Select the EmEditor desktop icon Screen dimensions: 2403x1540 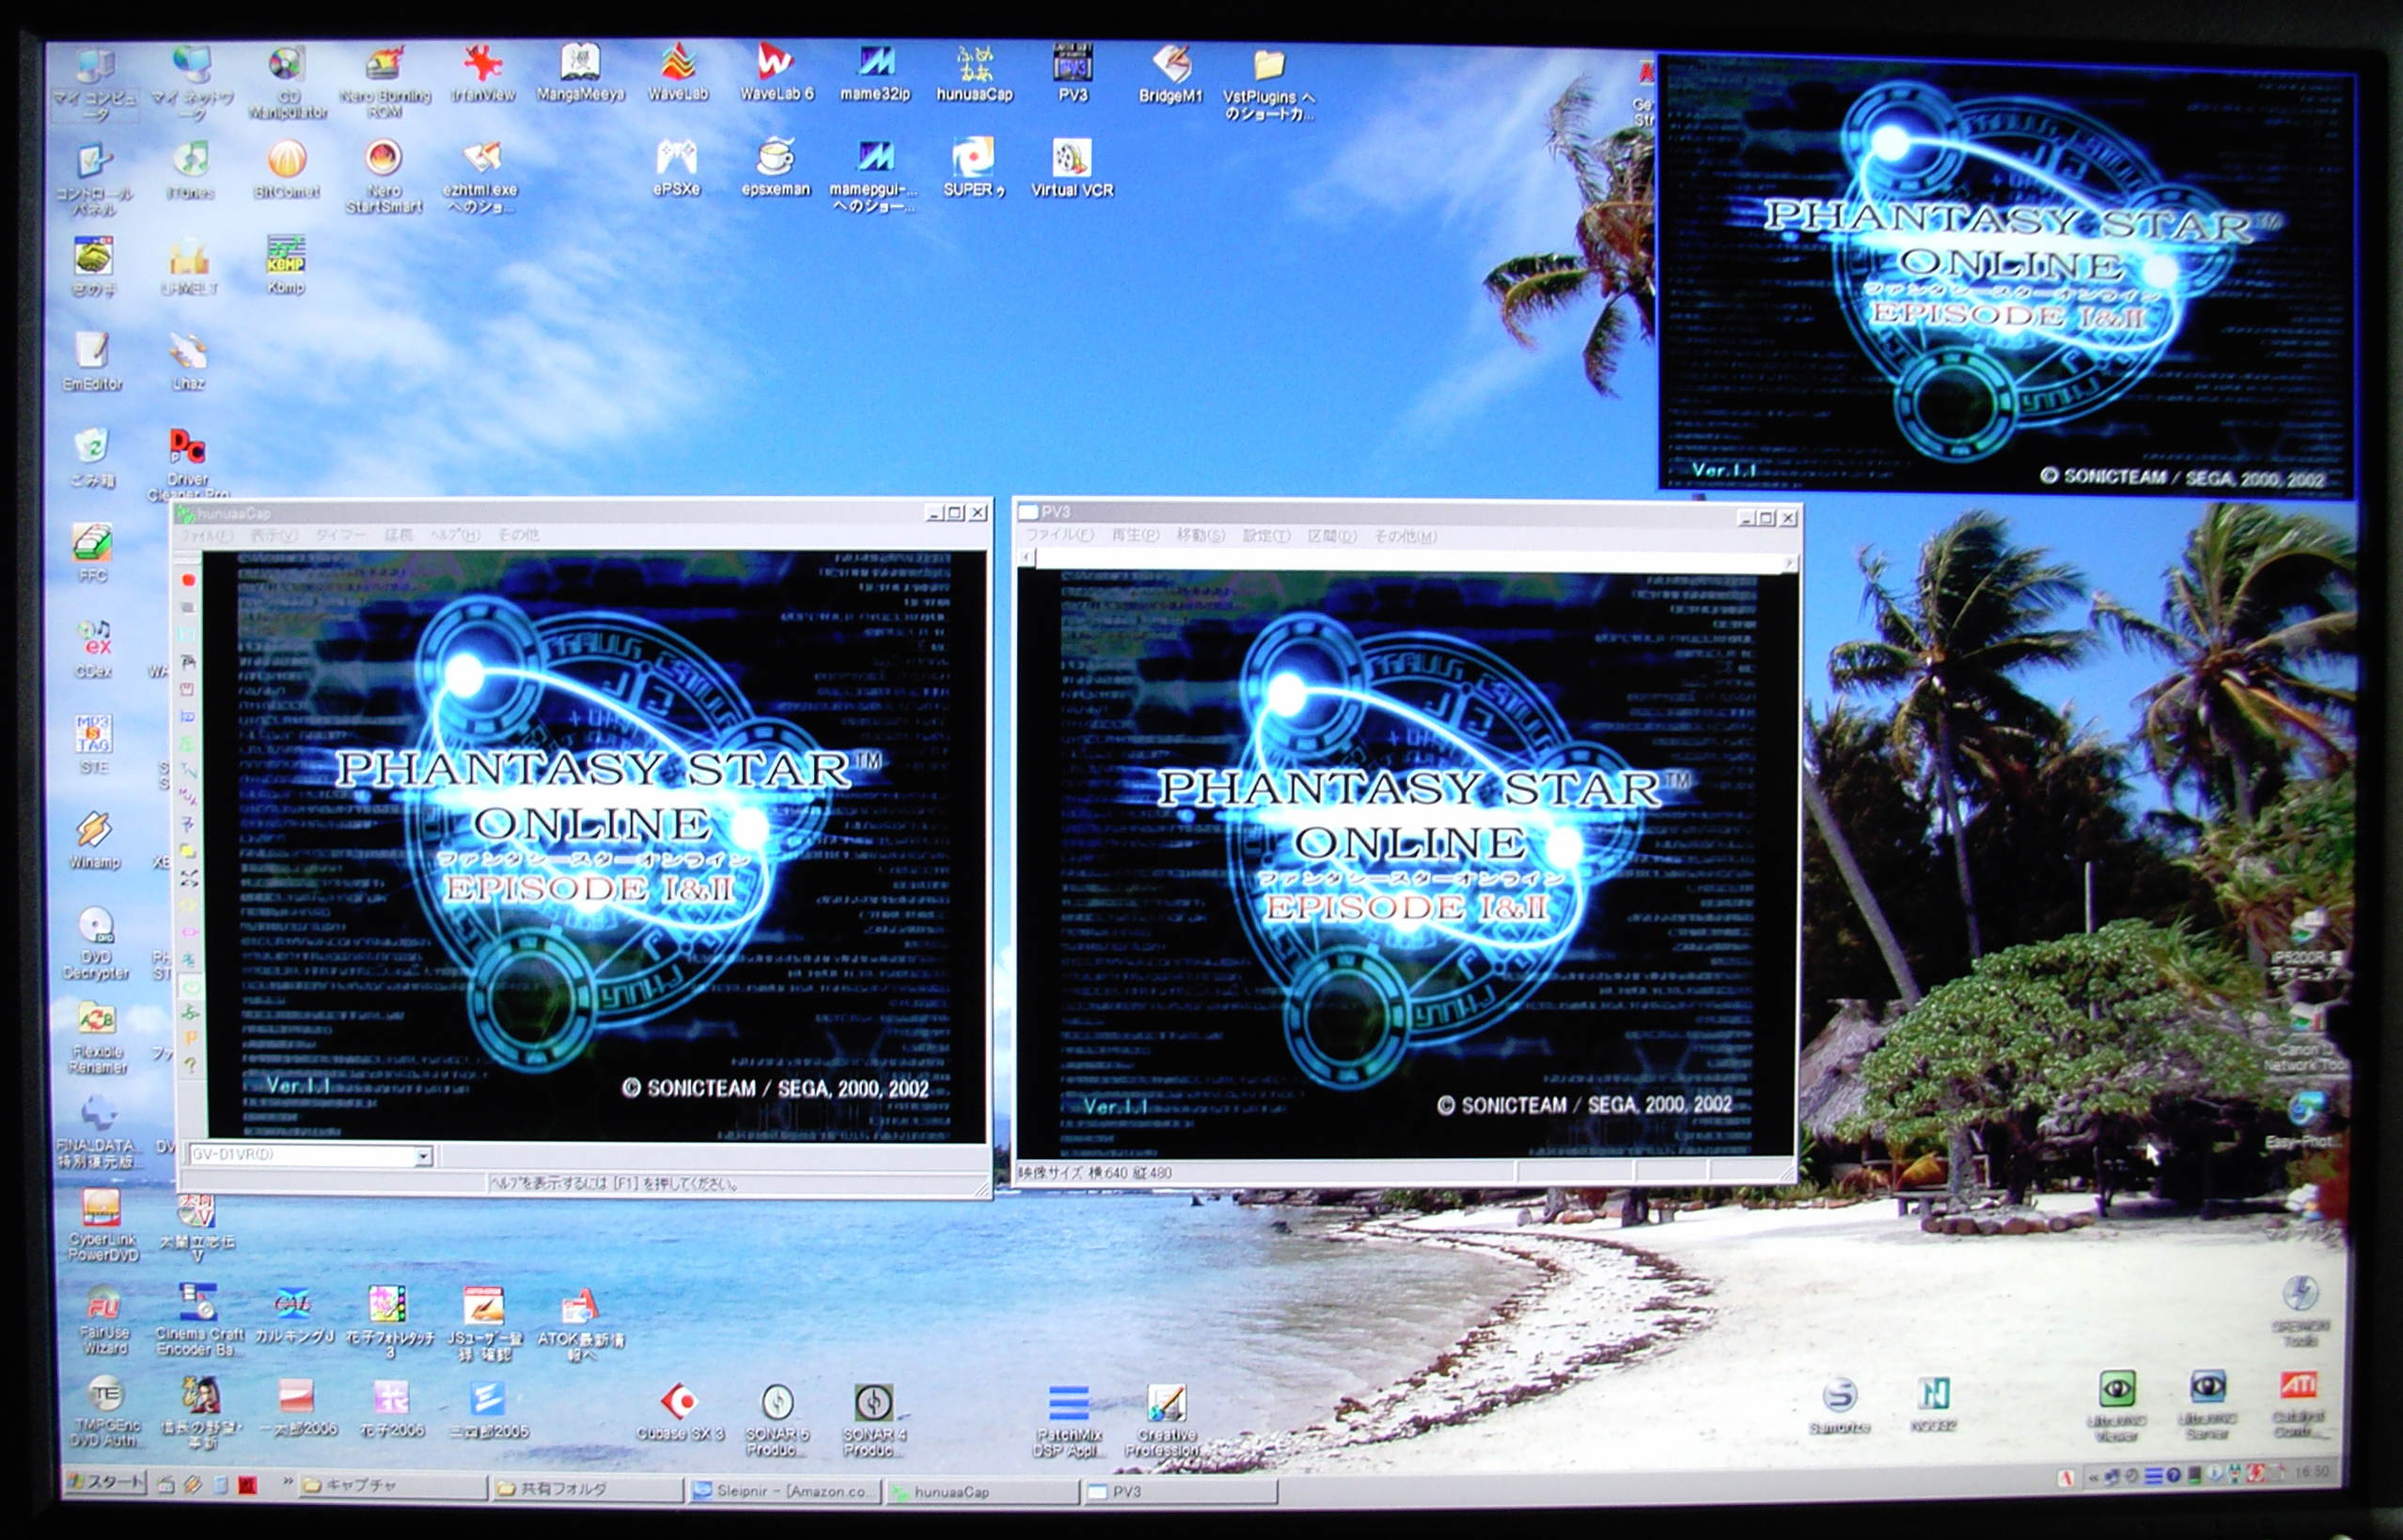(92, 362)
